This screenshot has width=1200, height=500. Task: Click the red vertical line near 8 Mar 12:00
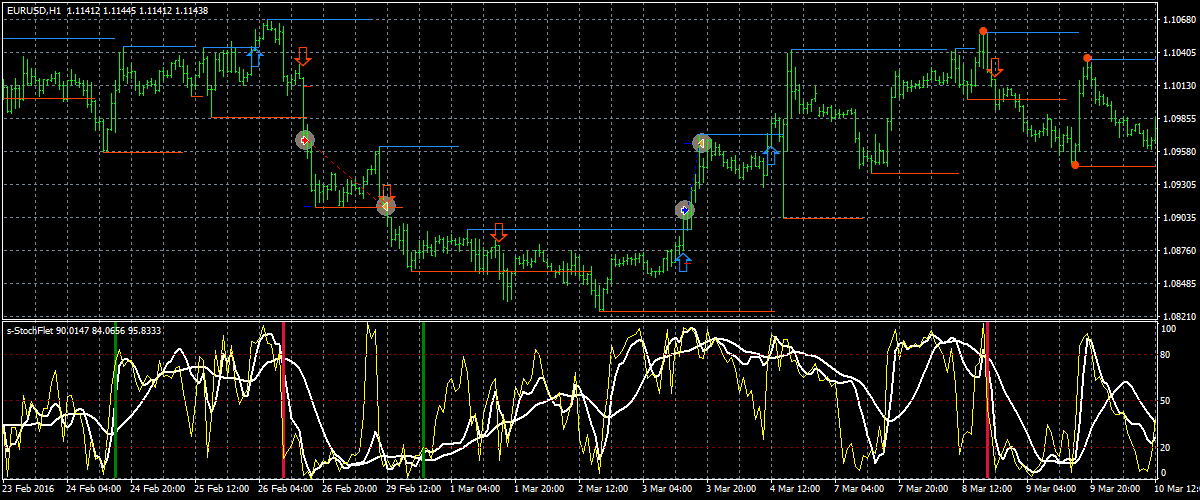987,400
